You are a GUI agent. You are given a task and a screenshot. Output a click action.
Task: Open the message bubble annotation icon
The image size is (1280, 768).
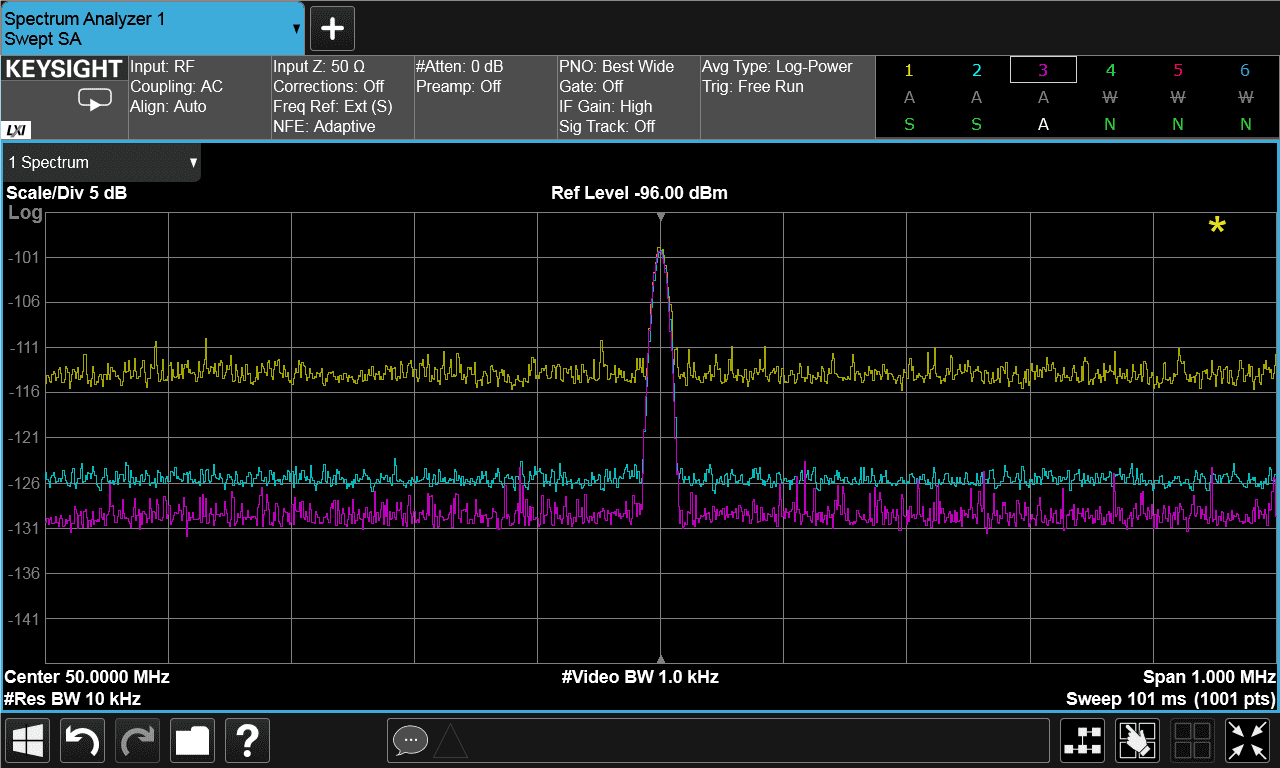click(410, 740)
